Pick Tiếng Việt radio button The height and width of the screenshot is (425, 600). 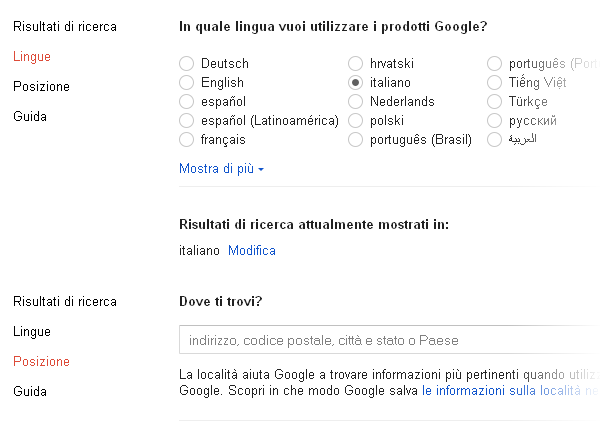(x=495, y=82)
